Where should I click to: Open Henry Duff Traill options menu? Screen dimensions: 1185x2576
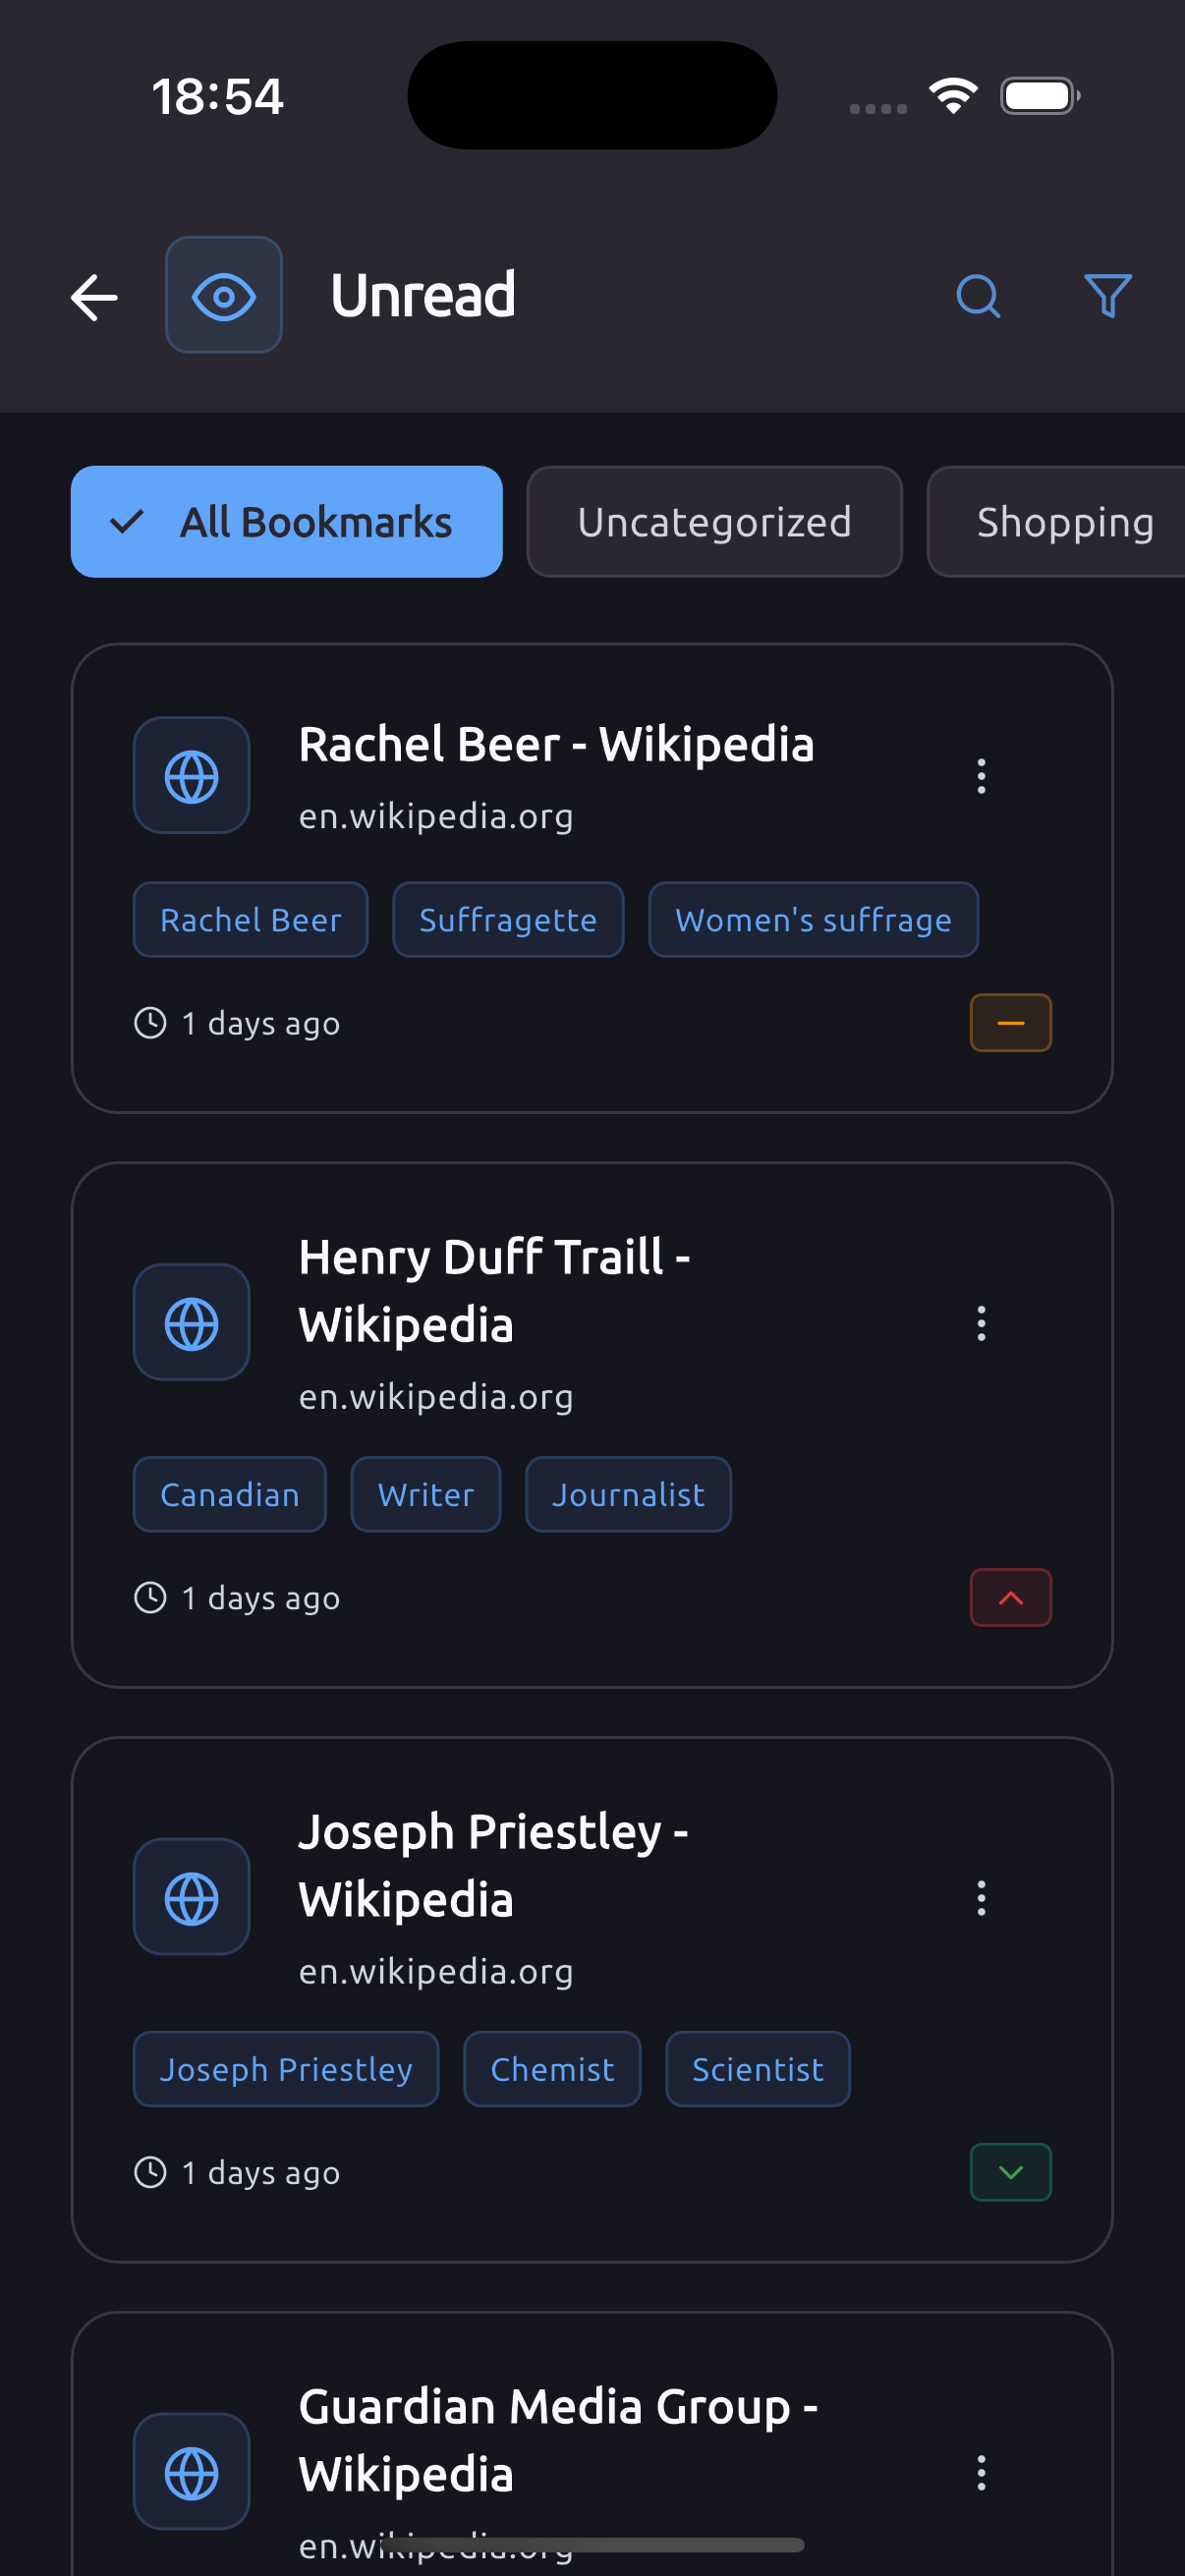coord(981,1323)
